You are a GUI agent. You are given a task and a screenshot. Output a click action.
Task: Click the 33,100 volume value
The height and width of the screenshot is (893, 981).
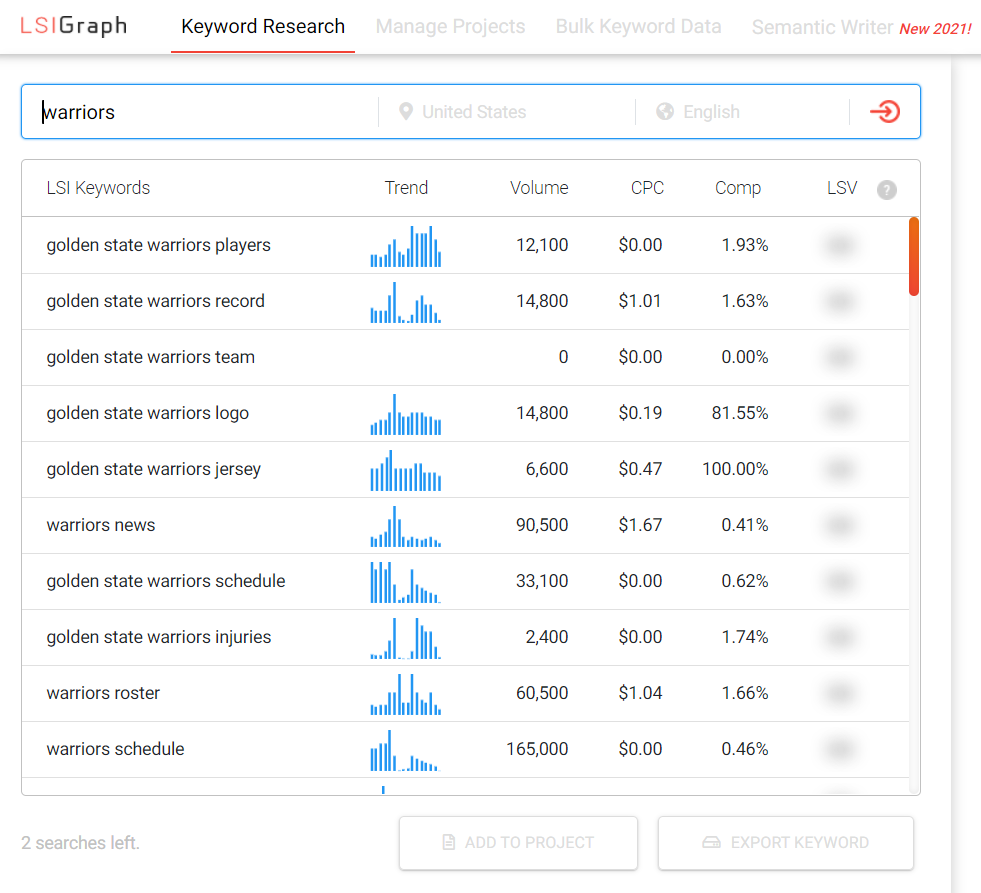tap(542, 581)
